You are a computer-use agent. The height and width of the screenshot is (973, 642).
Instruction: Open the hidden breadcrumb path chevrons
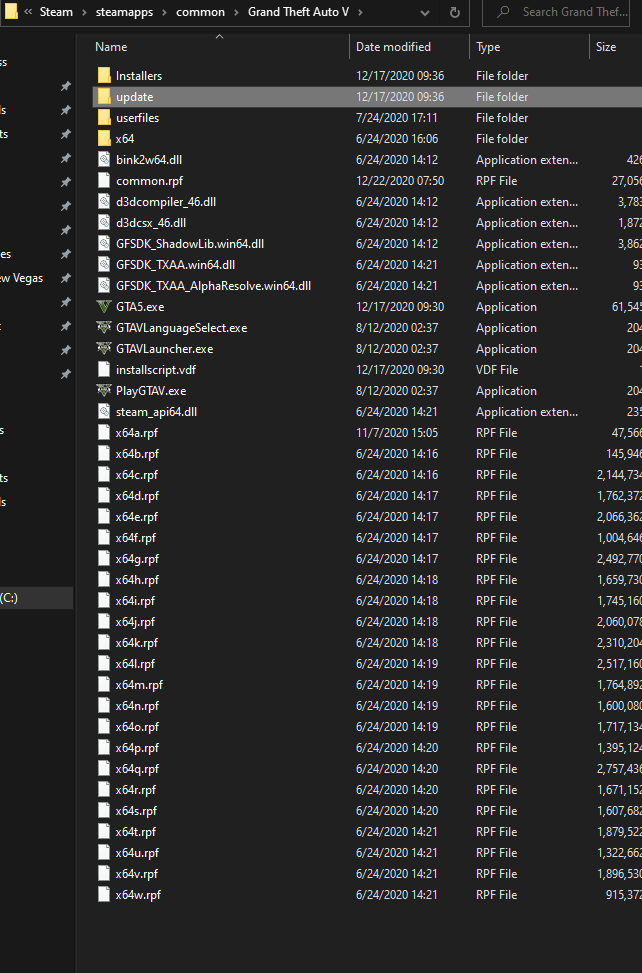(28, 12)
